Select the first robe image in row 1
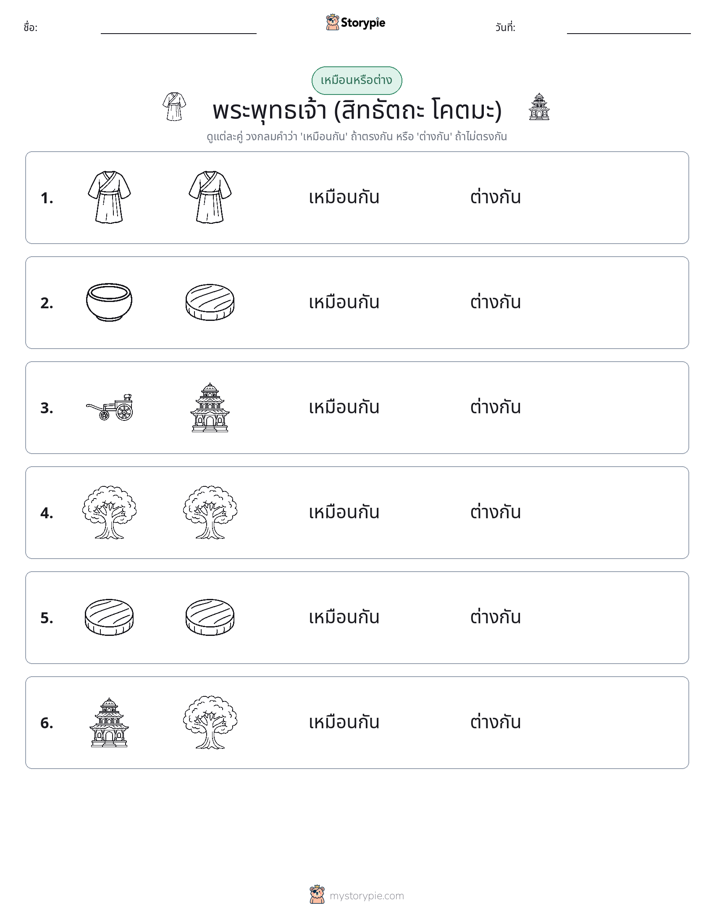The height and width of the screenshot is (924, 714). click(109, 197)
